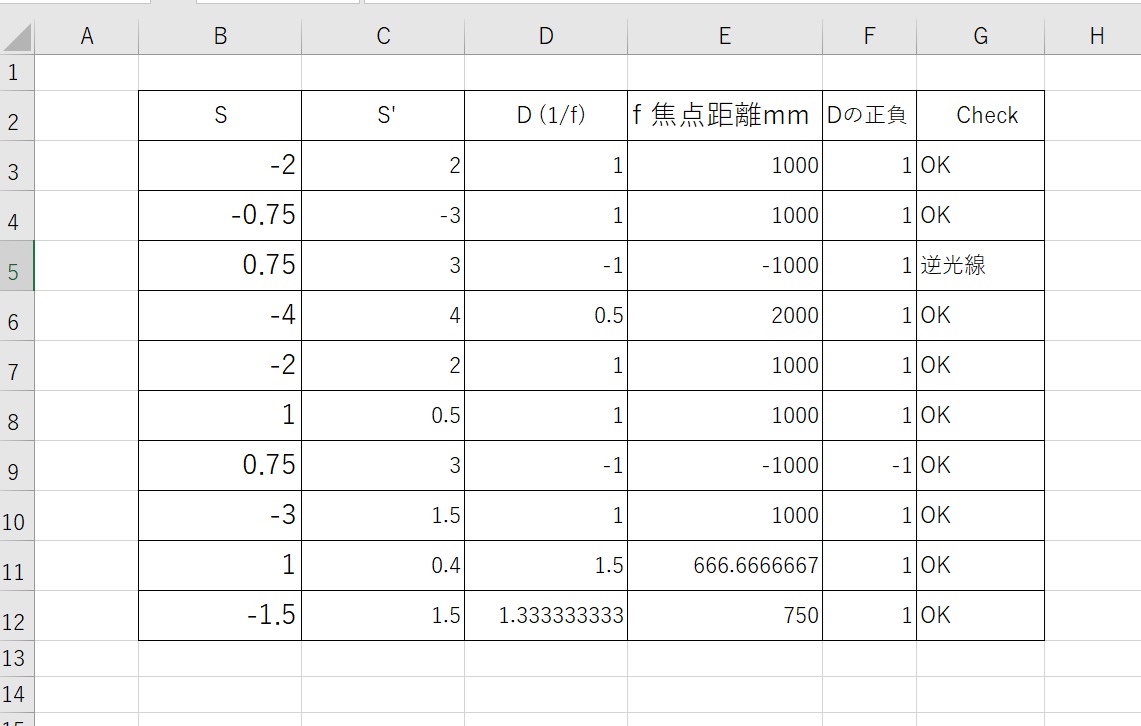Viewport: 1141px width, 726px height.
Task: Select column E header
Action: tap(725, 36)
